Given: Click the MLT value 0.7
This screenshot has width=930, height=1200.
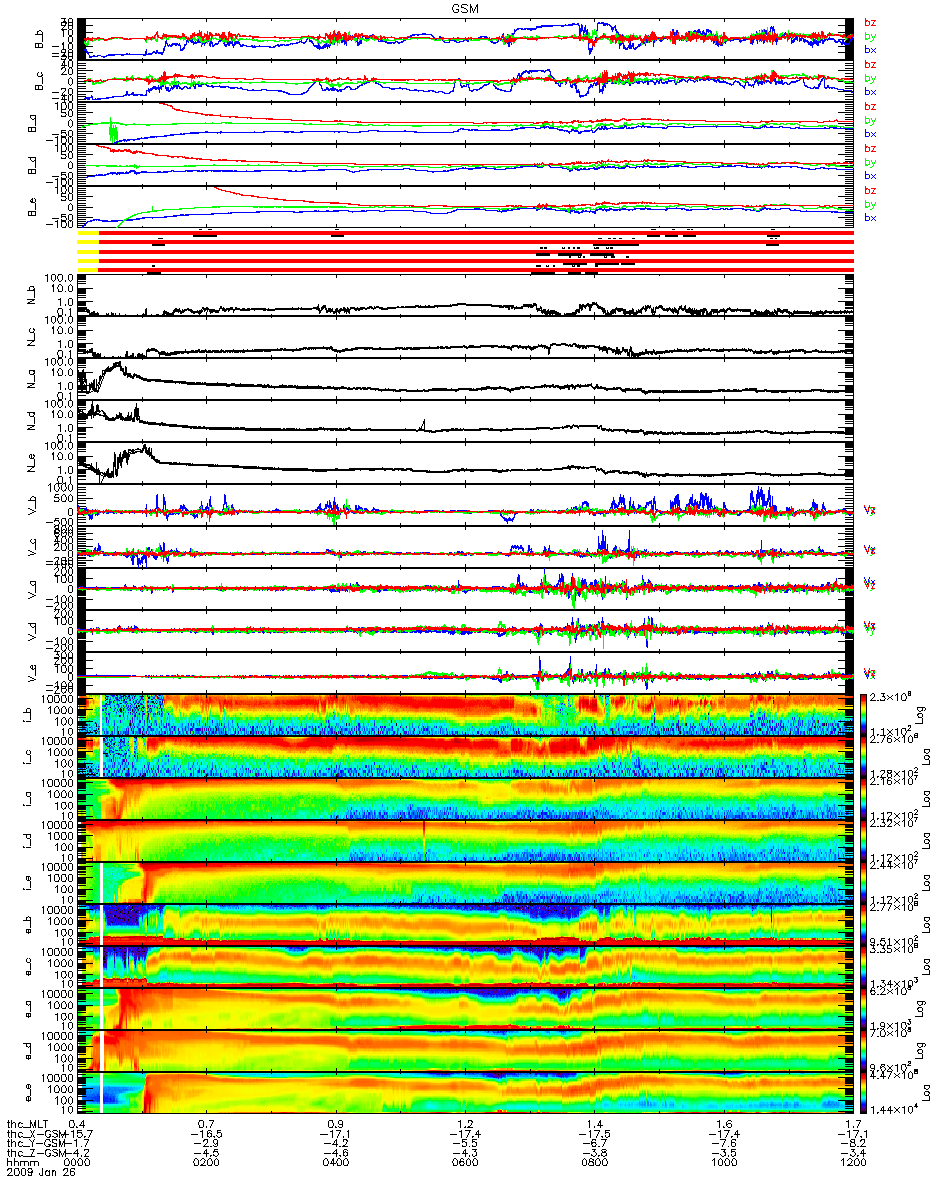Looking at the screenshot, I should 206,1124.
